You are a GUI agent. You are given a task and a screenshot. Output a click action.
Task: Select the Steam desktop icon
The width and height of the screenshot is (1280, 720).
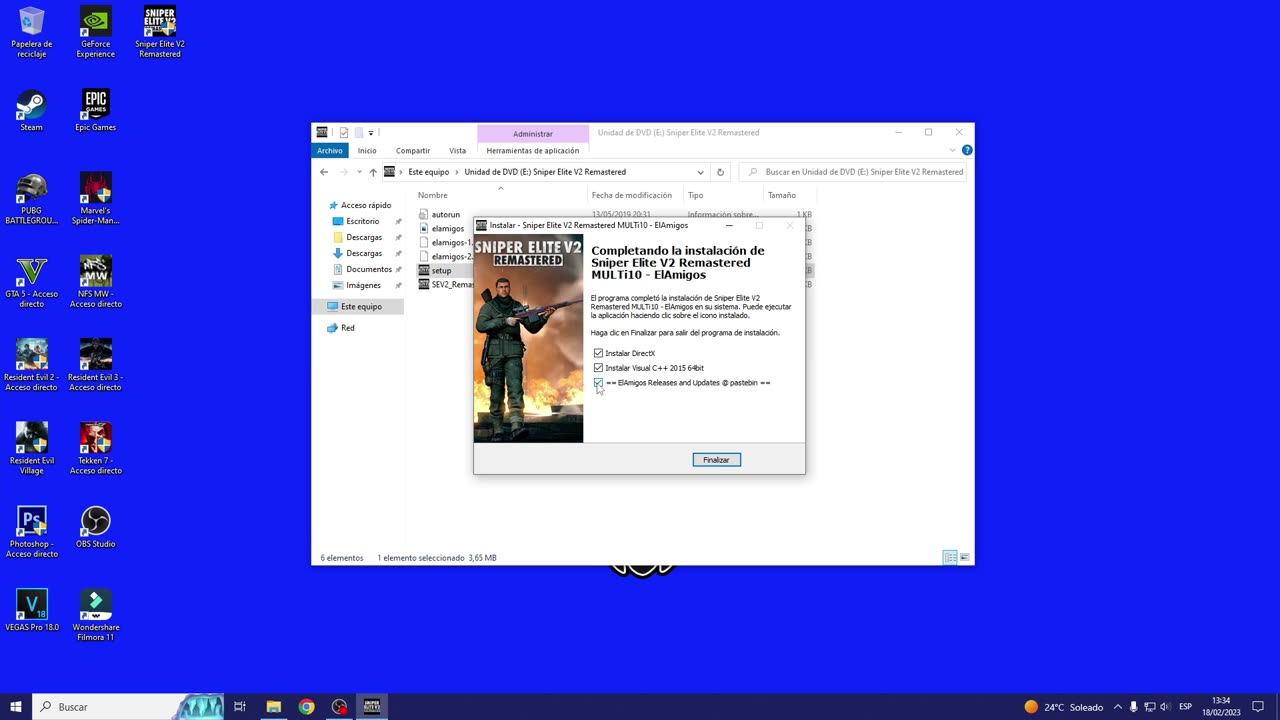32,111
